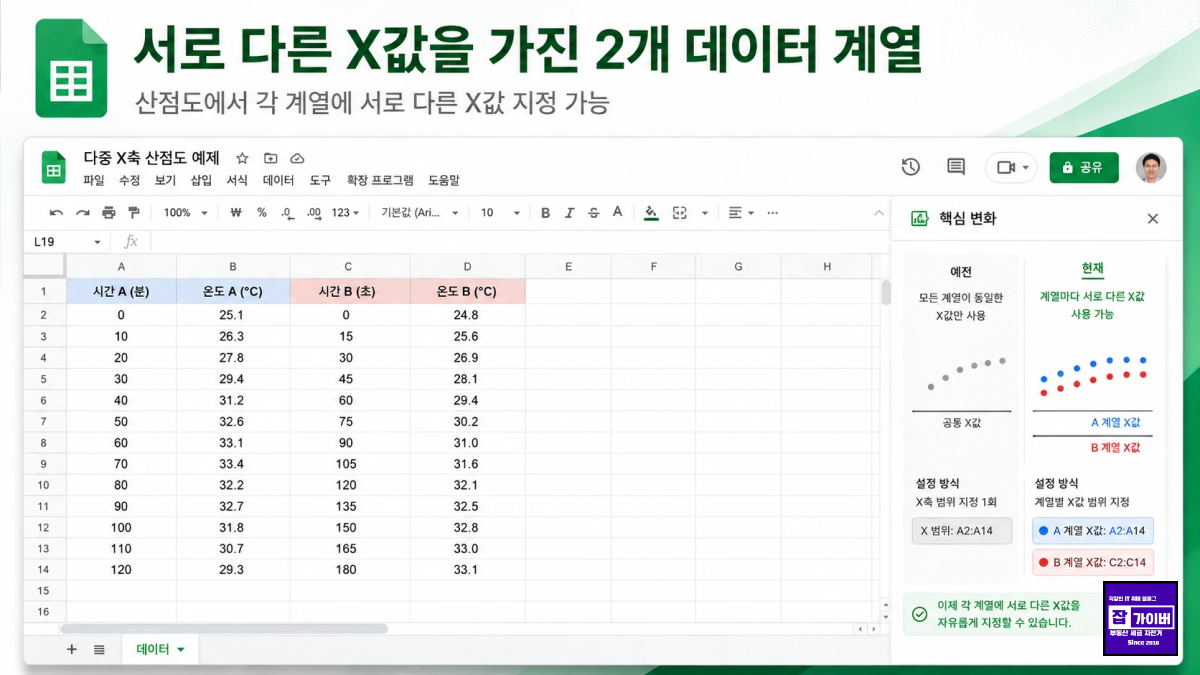This screenshot has height=675, width=1200.
Task: Open the horizontal align dropdown
Action: point(741,213)
